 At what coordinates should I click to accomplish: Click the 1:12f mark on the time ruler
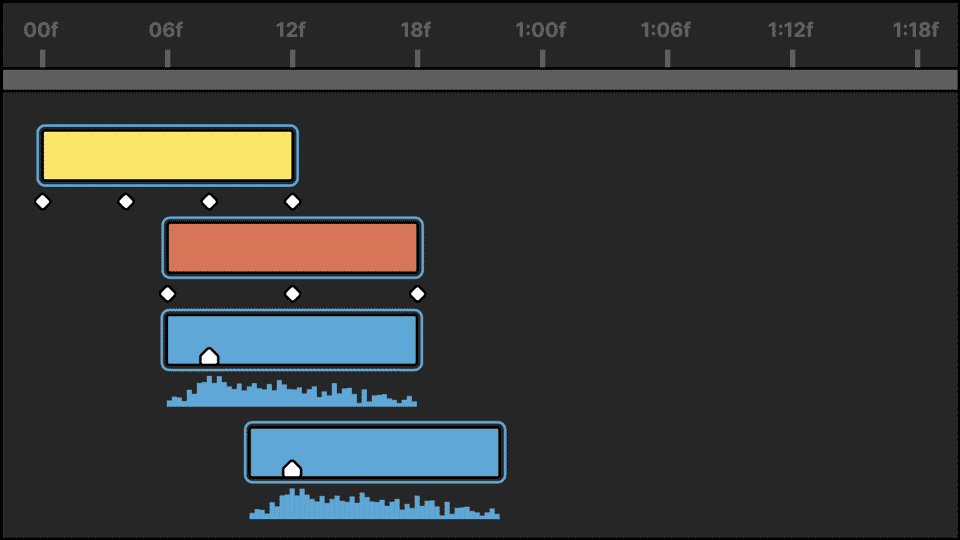[x=792, y=58]
